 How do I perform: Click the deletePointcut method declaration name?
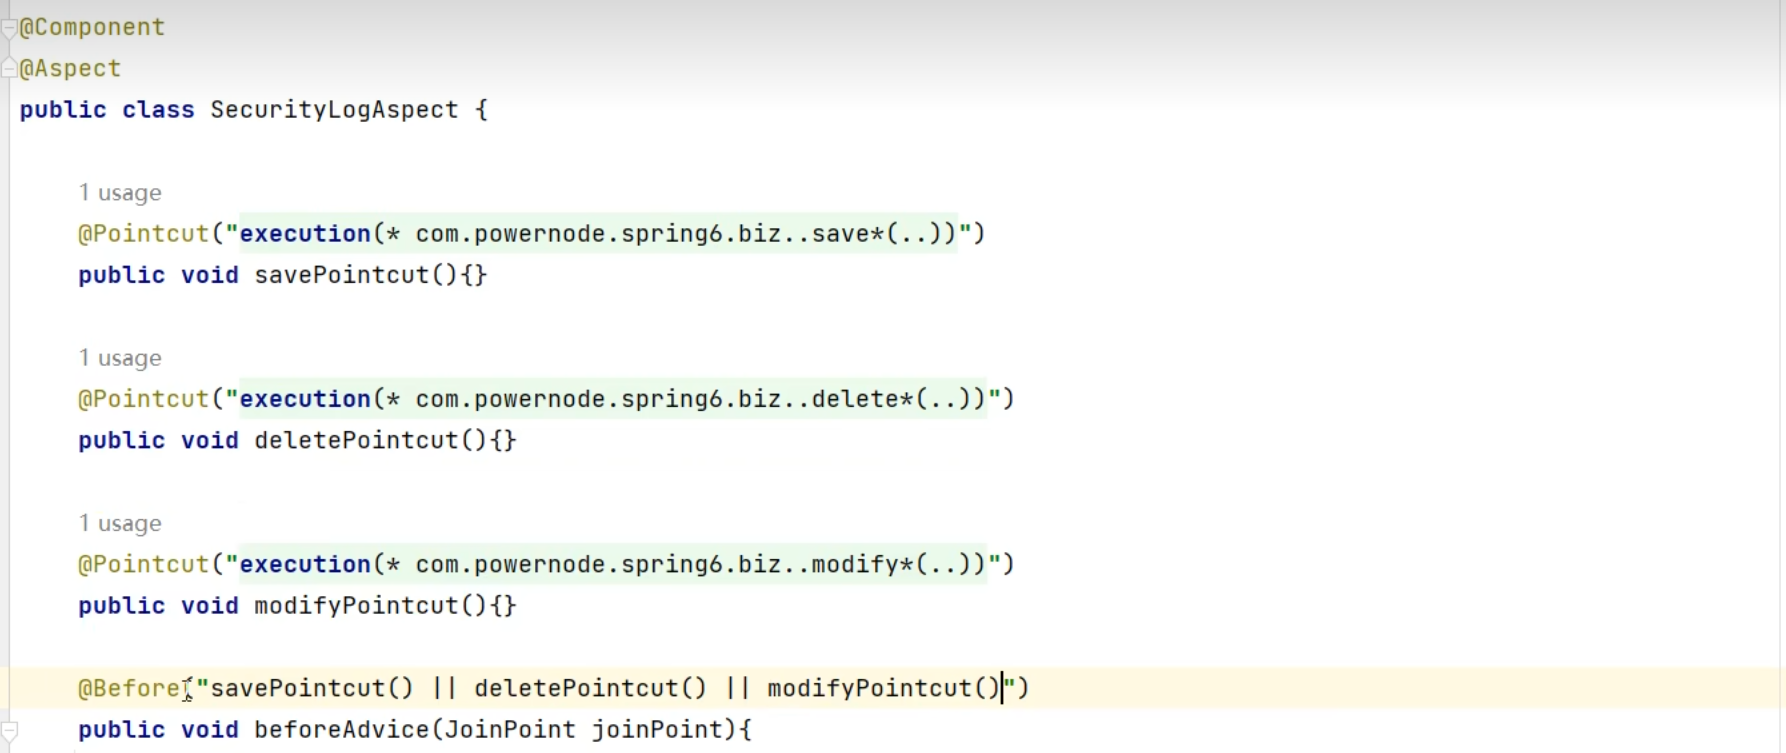pos(356,441)
